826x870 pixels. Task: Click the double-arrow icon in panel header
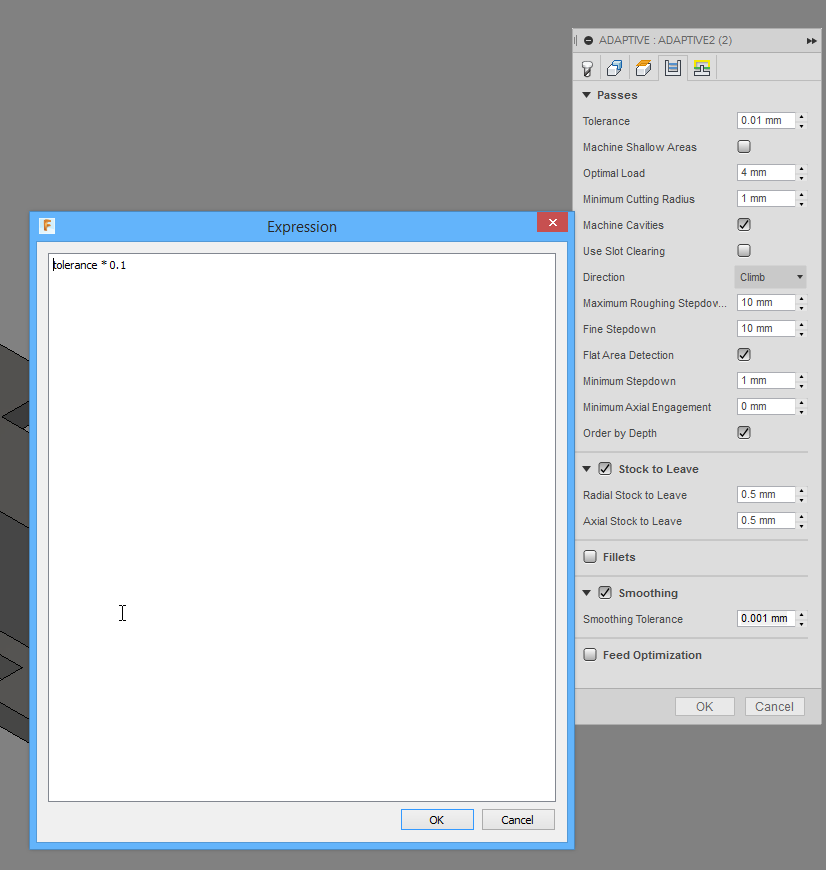[x=811, y=40]
